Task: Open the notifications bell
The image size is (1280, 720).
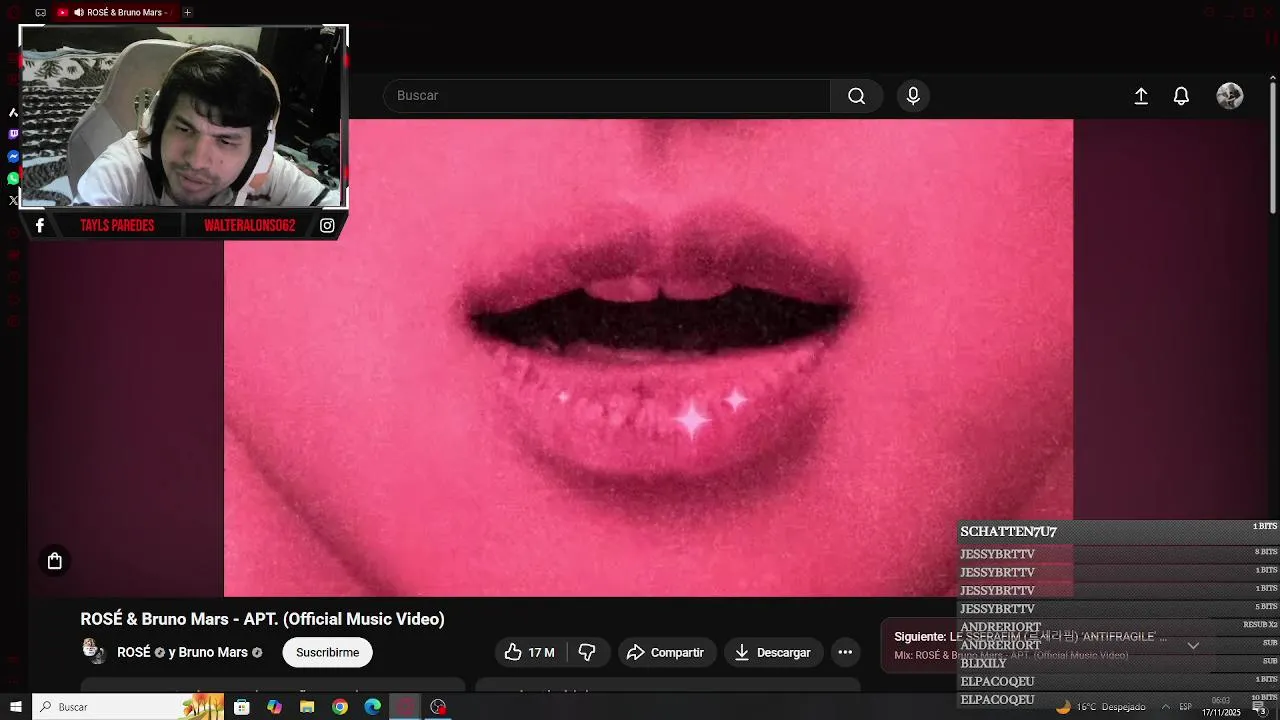Action: 1181,96
